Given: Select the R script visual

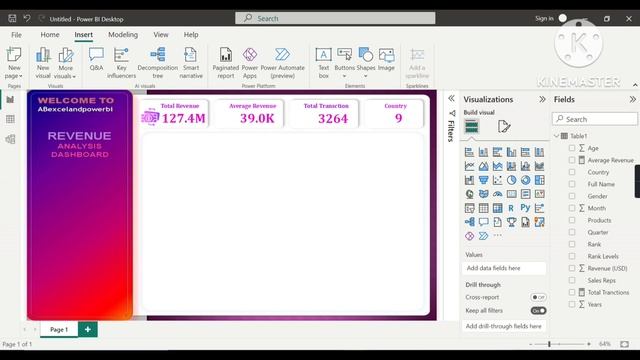Looking at the screenshot, I should [x=511, y=208].
